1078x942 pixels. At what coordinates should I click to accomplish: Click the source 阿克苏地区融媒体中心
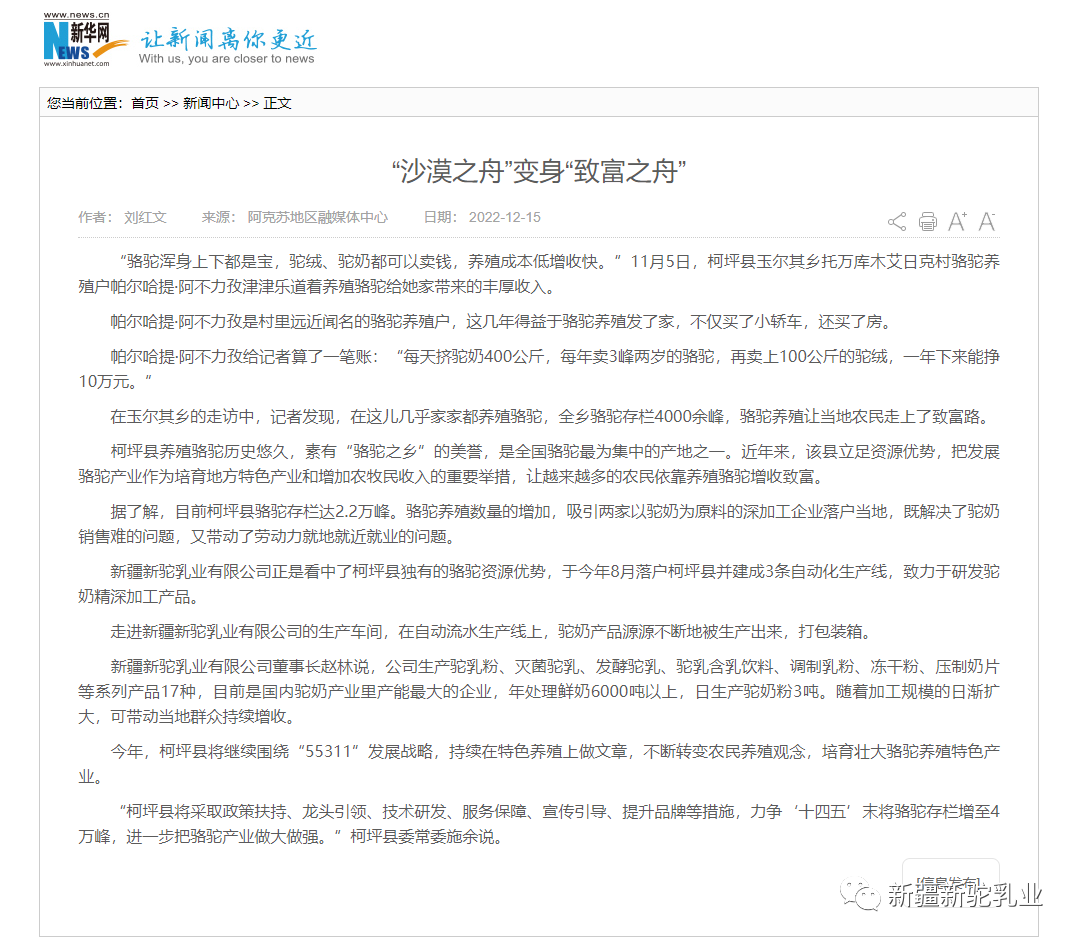click(x=317, y=217)
